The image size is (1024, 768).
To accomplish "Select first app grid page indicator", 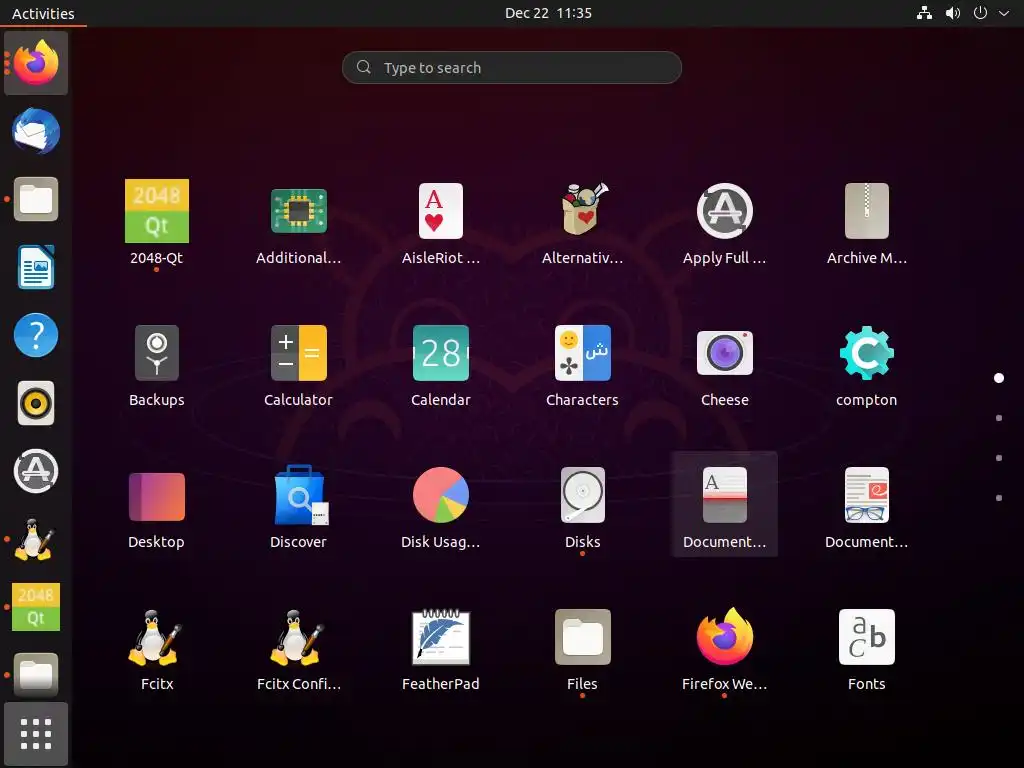I will coord(999,378).
